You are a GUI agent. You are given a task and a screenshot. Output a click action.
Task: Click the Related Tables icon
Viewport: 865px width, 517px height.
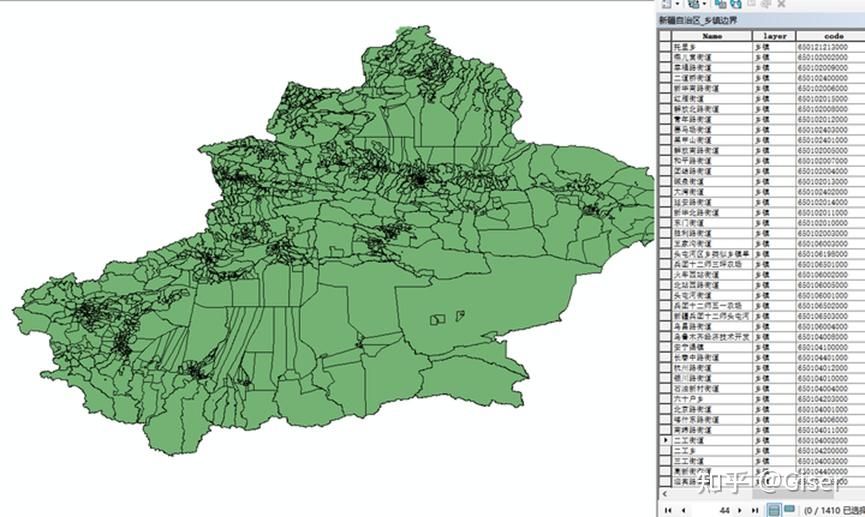693,4
